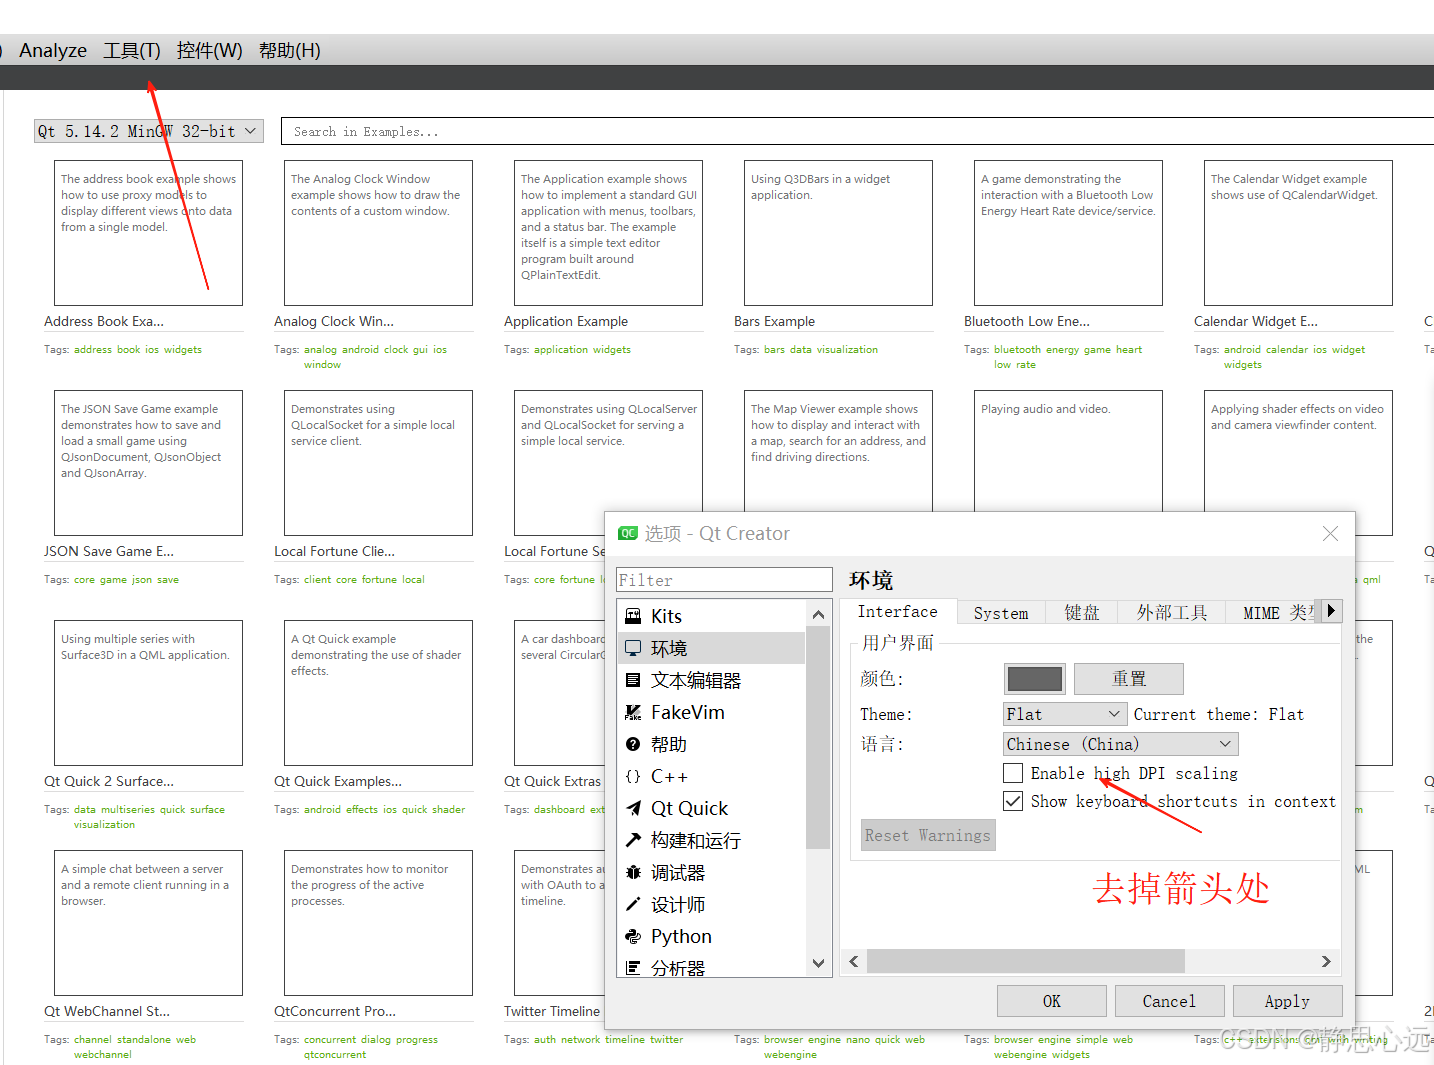The width and height of the screenshot is (1434, 1065).
Task: Click the 'qtconcurrent' tag link
Action: pos(335,1055)
